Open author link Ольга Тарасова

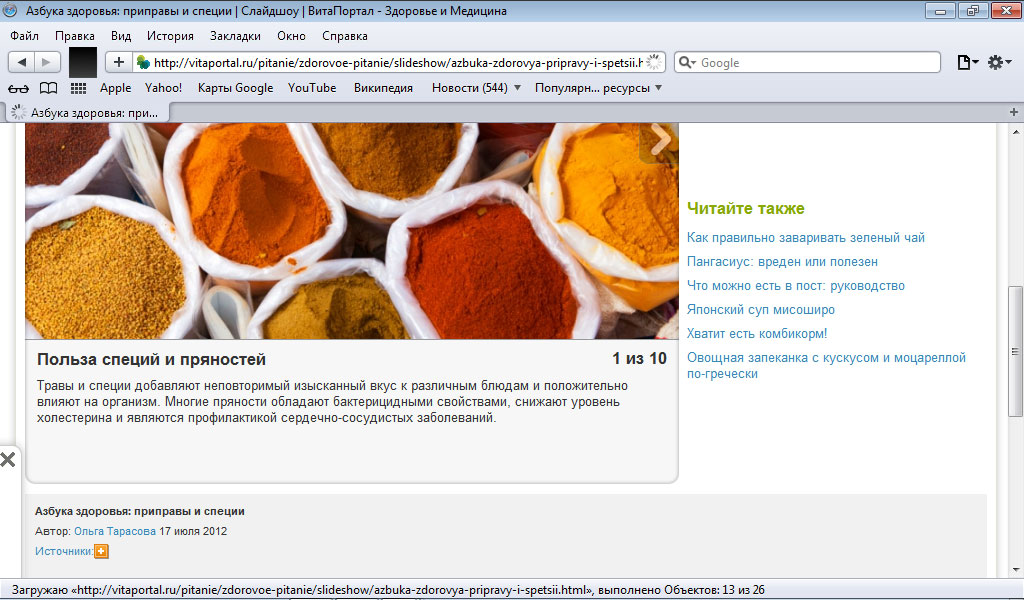tap(115, 531)
